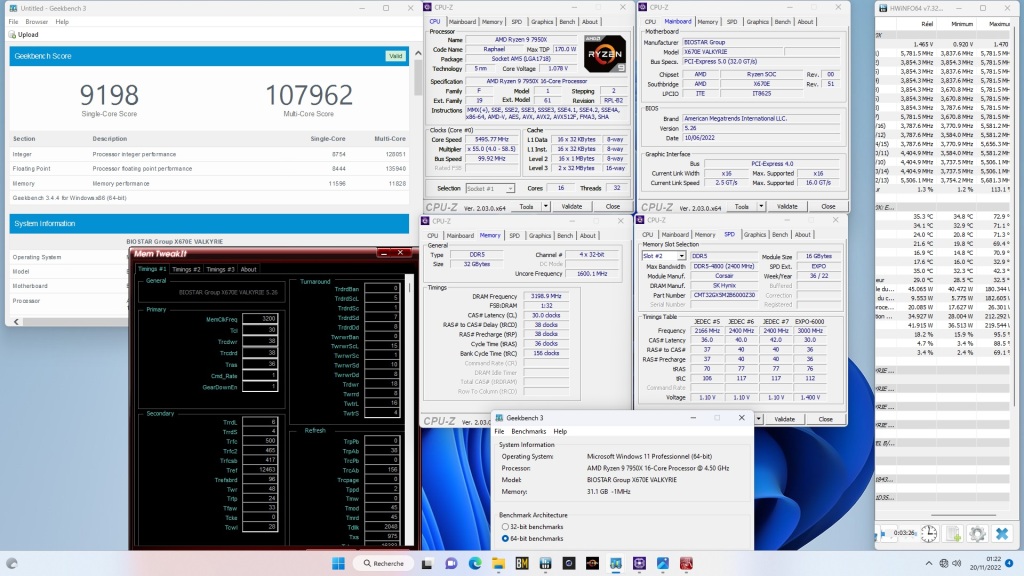1024x576 pixels.
Task: Open File Explorer from the taskbar
Action: coord(498,563)
